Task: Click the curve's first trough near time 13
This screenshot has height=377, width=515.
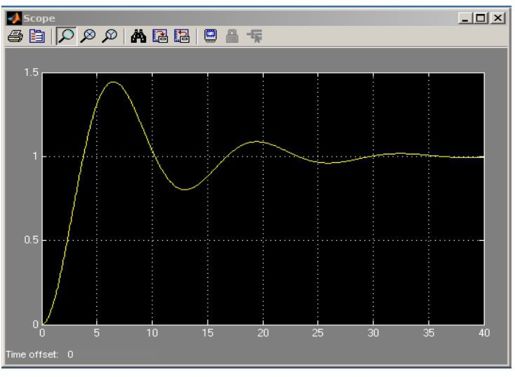Action: click(x=185, y=189)
